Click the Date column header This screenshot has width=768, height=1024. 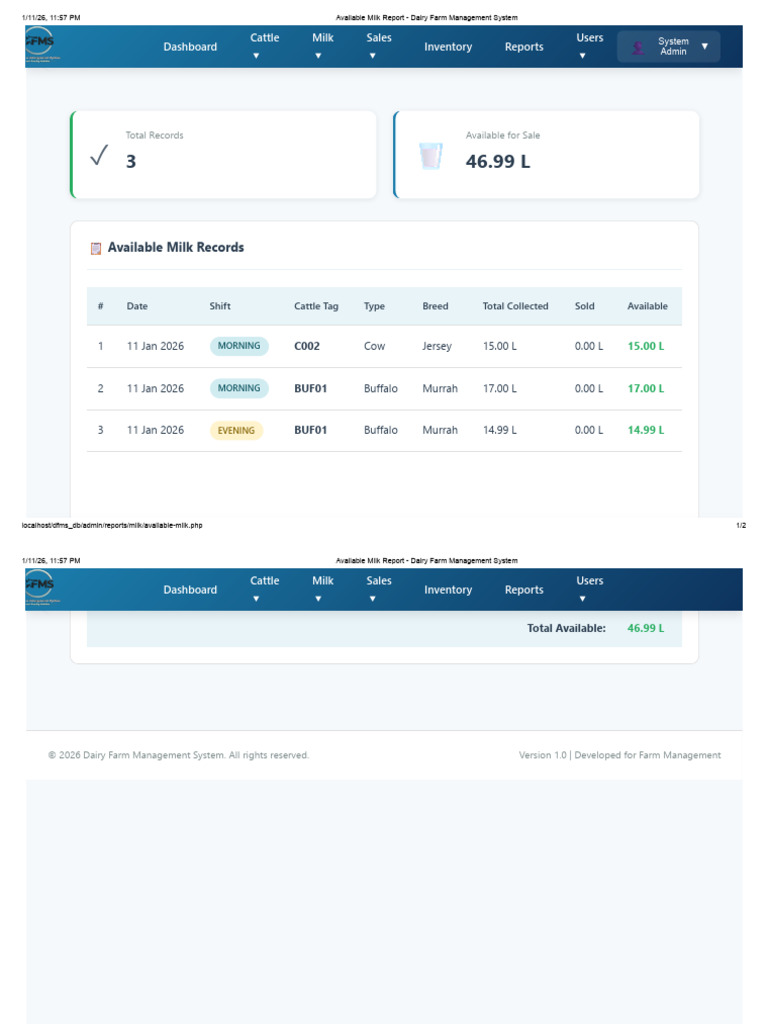(x=137, y=306)
